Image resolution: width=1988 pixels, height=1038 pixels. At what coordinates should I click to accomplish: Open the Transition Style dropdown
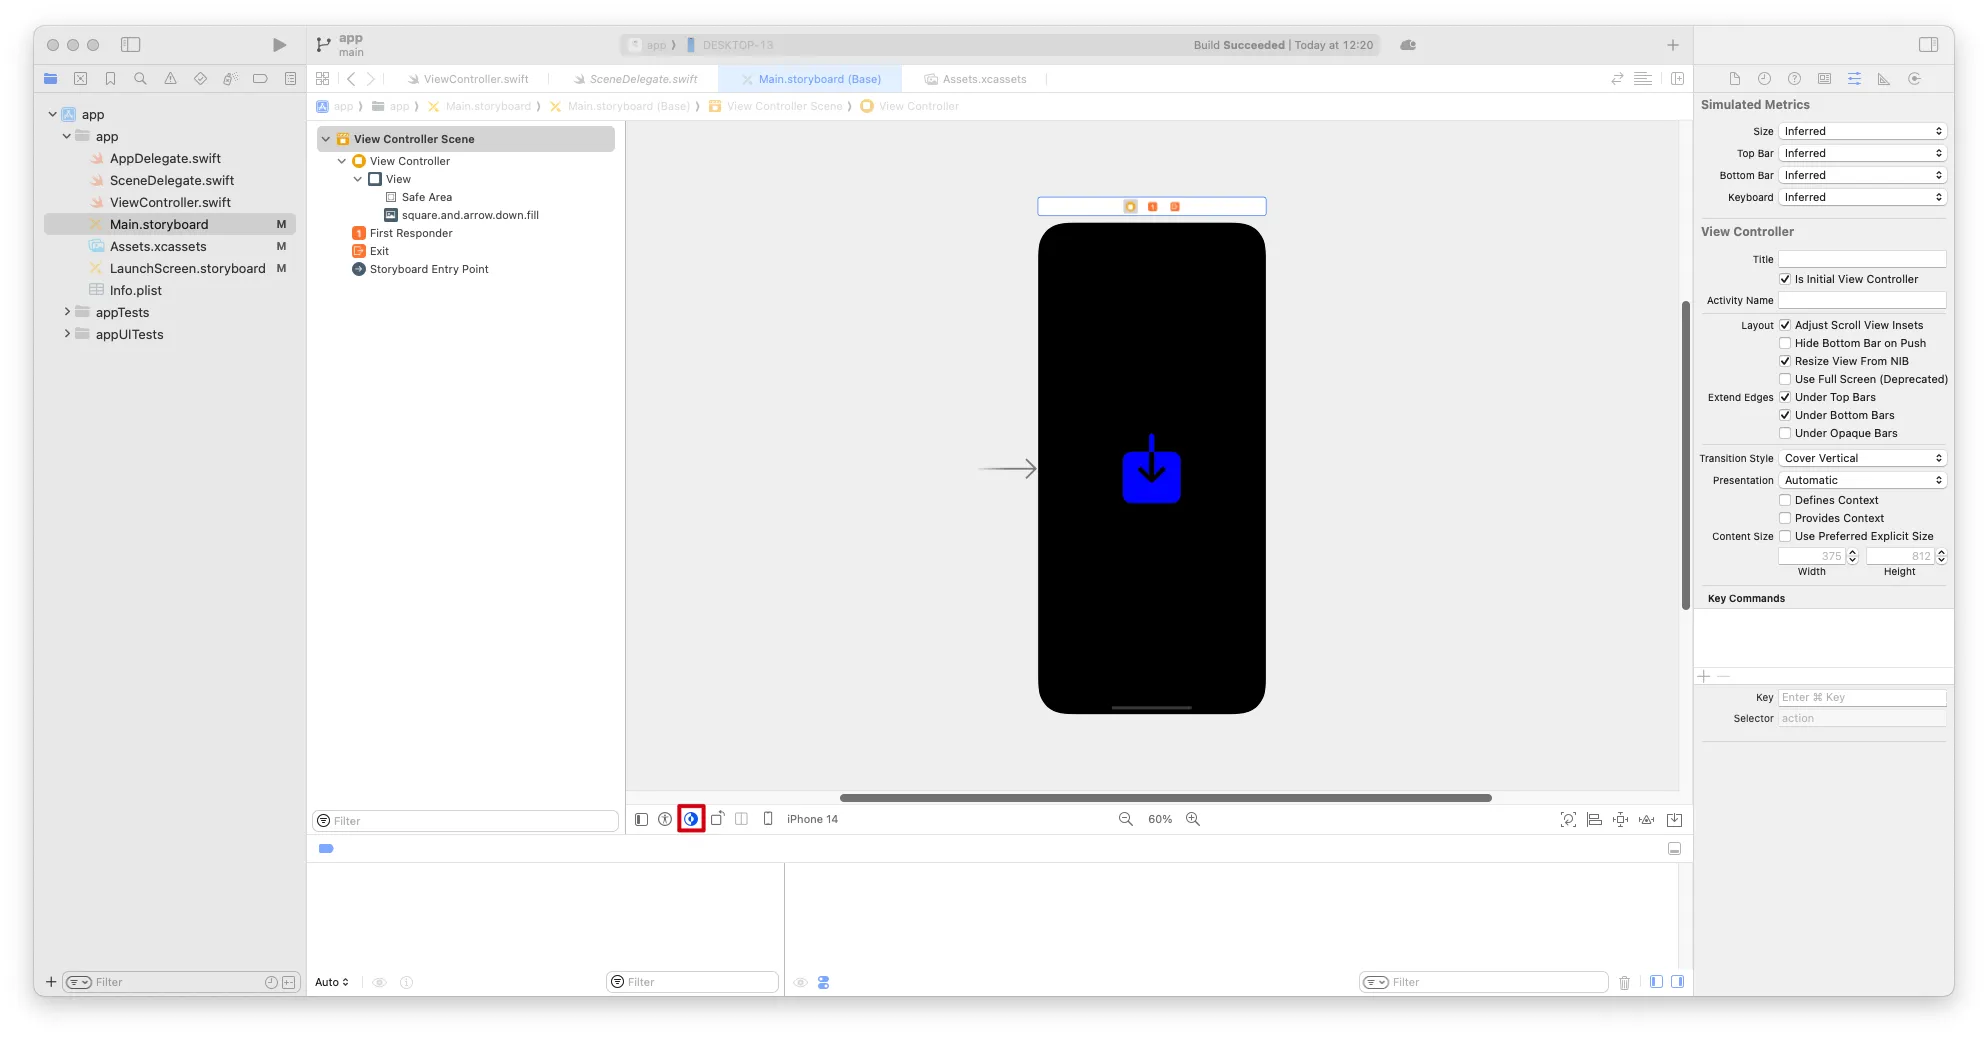1862,458
